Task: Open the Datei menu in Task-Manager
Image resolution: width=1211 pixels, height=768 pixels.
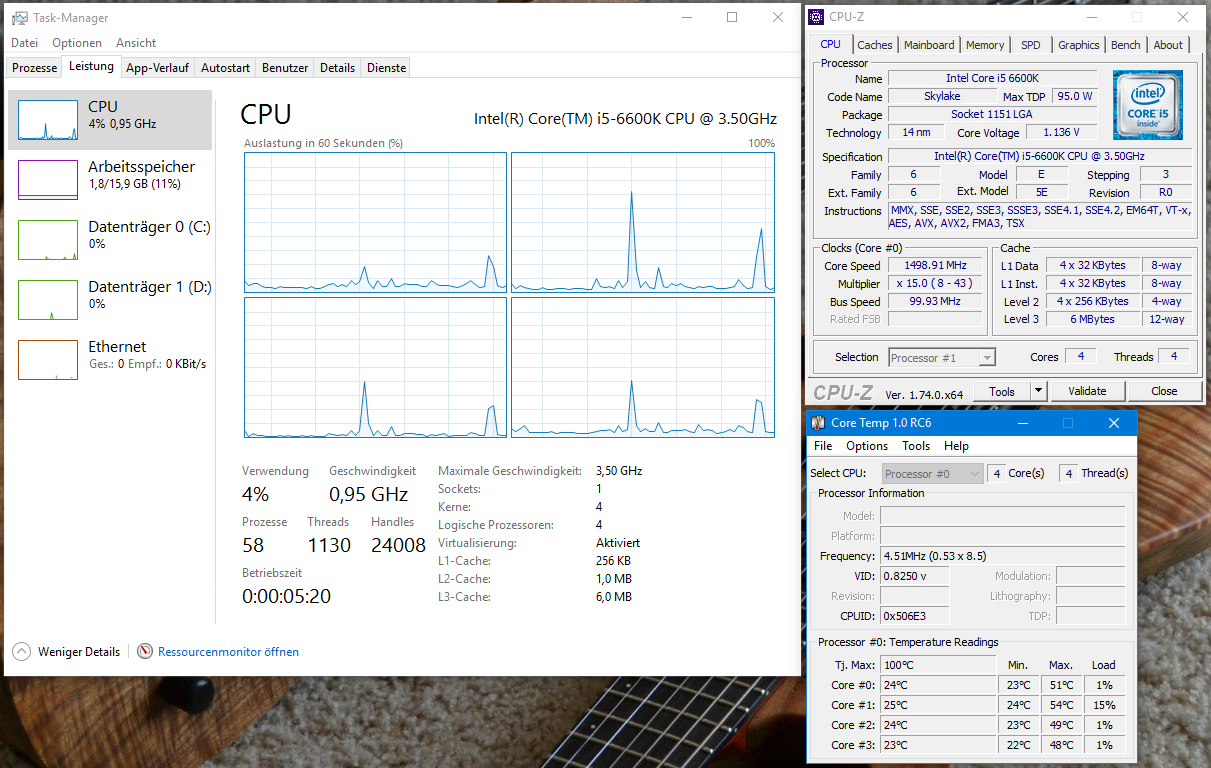Action: click(x=24, y=43)
